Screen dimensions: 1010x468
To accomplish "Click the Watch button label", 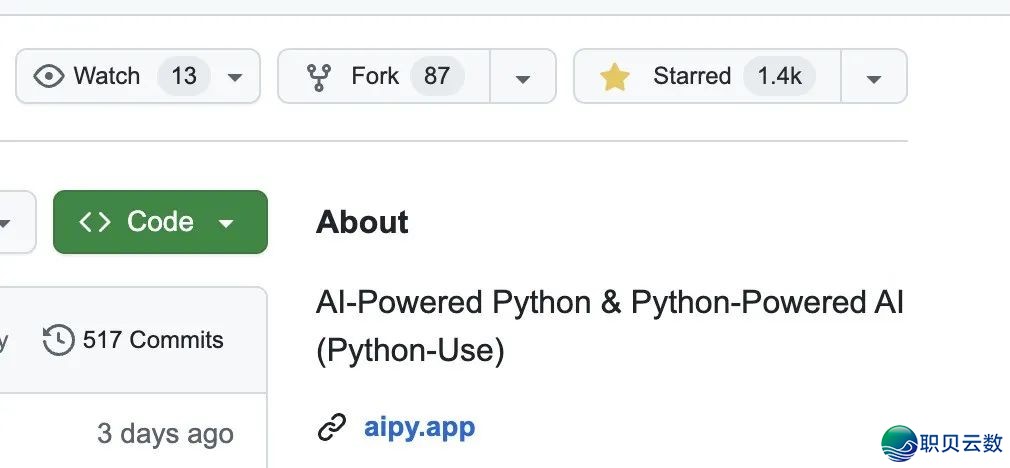I will pyautogui.click(x=106, y=76).
